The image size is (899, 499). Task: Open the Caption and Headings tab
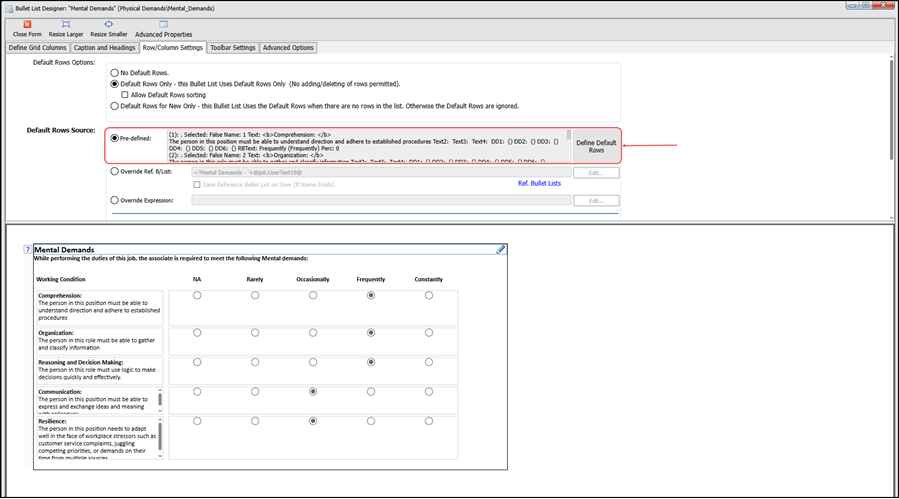point(104,48)
